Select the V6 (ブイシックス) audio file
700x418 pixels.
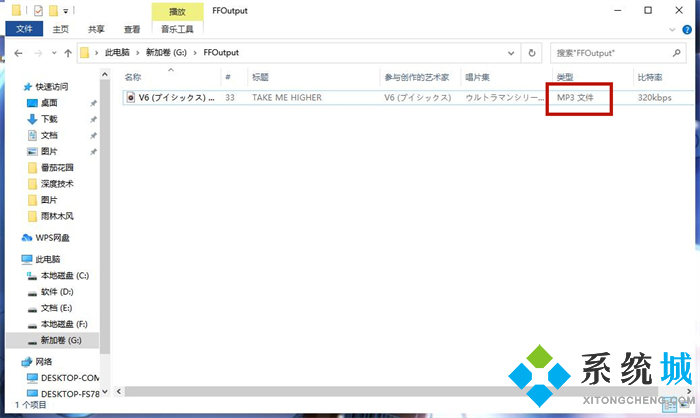pos(177,97)
